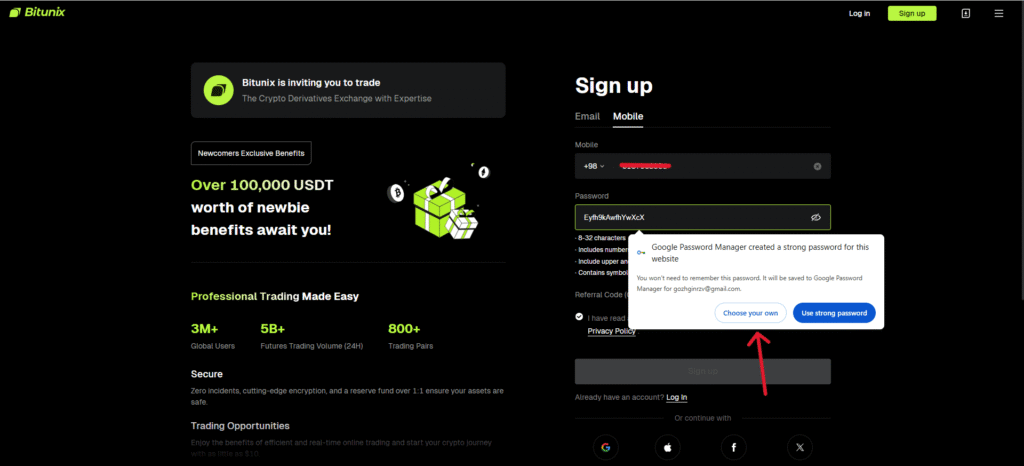
Task: Continue with Facebook sign-up icon
Action: click(734, 447)
